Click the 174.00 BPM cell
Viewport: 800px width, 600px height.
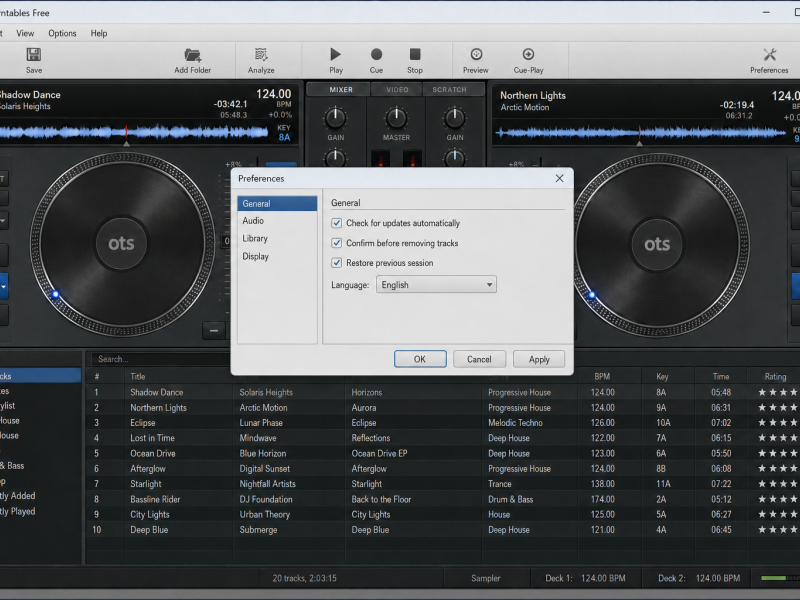tap(603, 499)
